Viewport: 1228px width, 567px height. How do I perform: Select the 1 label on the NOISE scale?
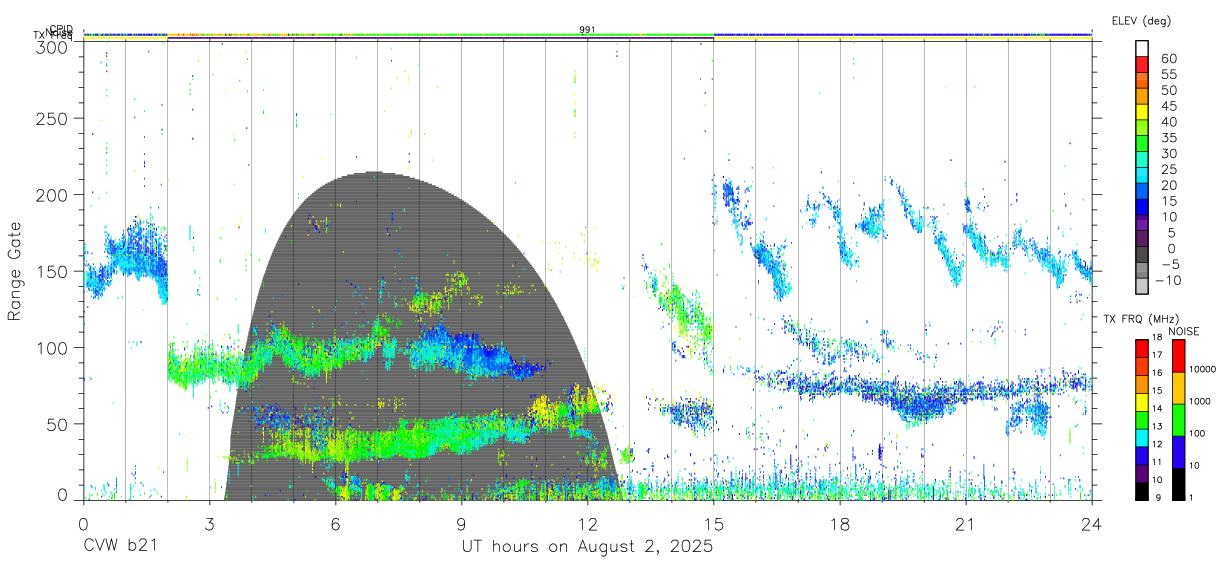[x=1190, y=497]
